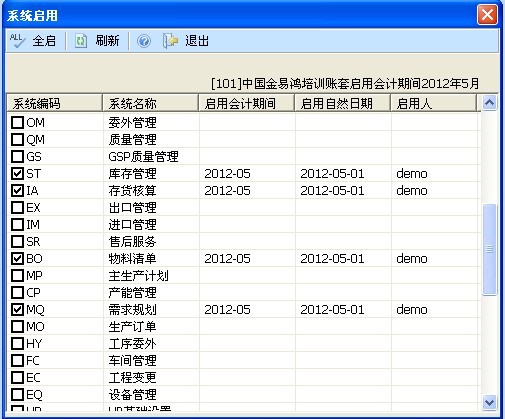
Task: Click the 启用自然日期 column header
Action: tap(342, 103)
